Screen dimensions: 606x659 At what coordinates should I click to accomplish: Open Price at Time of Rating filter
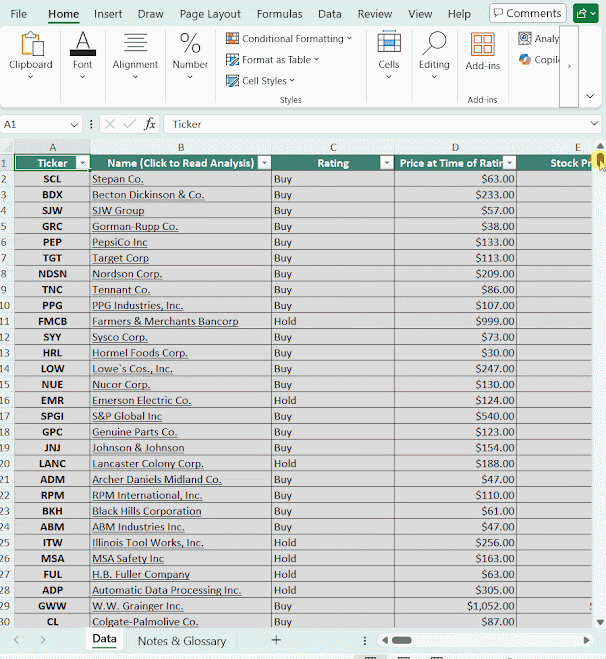click(x=509, y=163)
